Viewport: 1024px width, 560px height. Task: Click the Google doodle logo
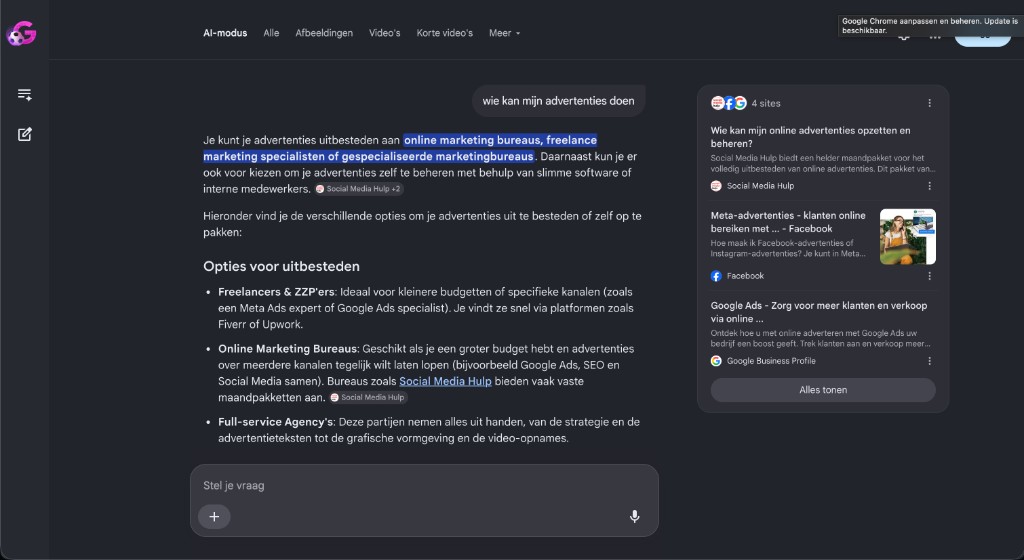pos(22,33)
